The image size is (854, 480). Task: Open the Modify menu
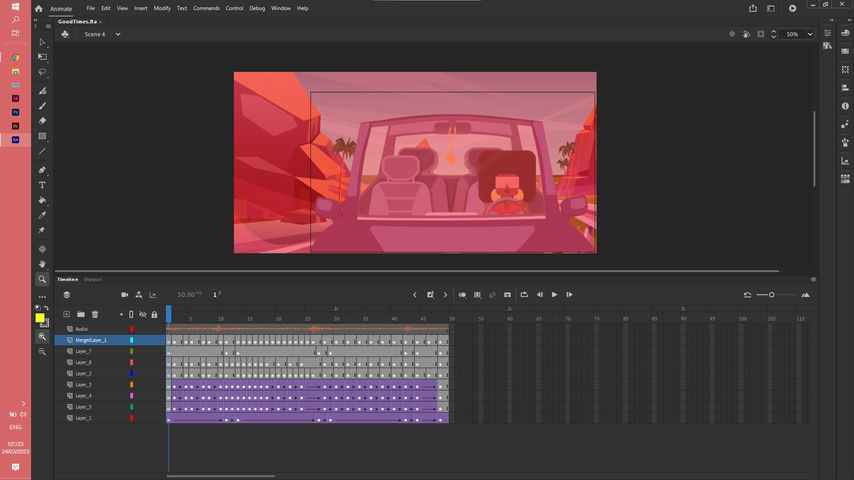(162, 8)
